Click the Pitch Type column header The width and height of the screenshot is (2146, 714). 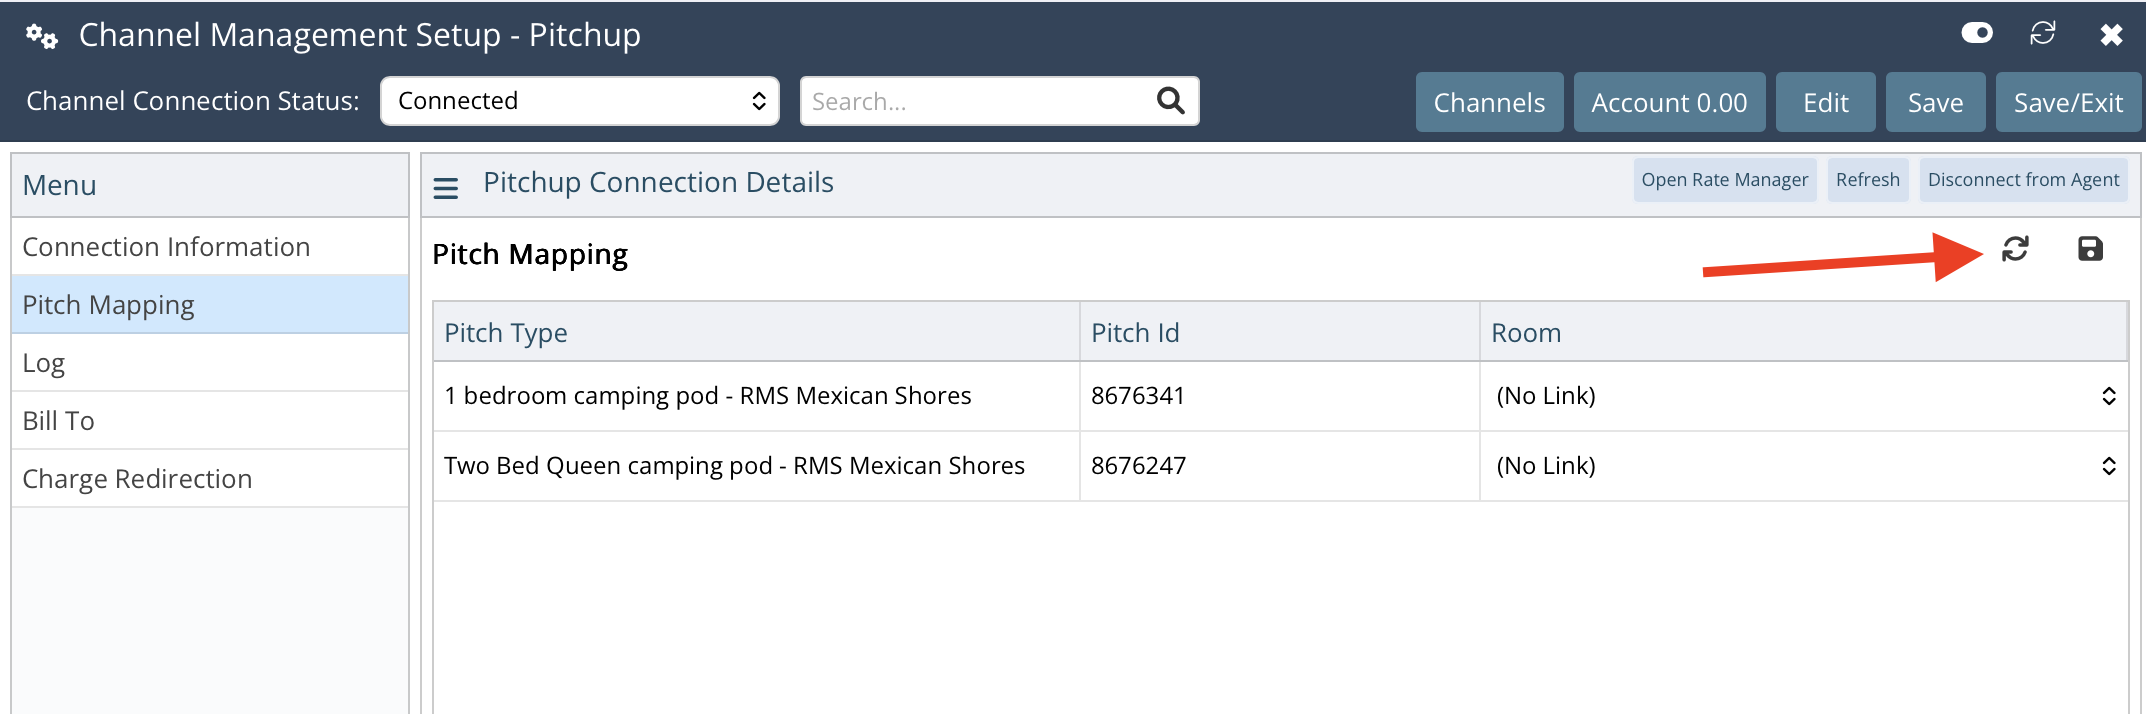coord(756,333)
